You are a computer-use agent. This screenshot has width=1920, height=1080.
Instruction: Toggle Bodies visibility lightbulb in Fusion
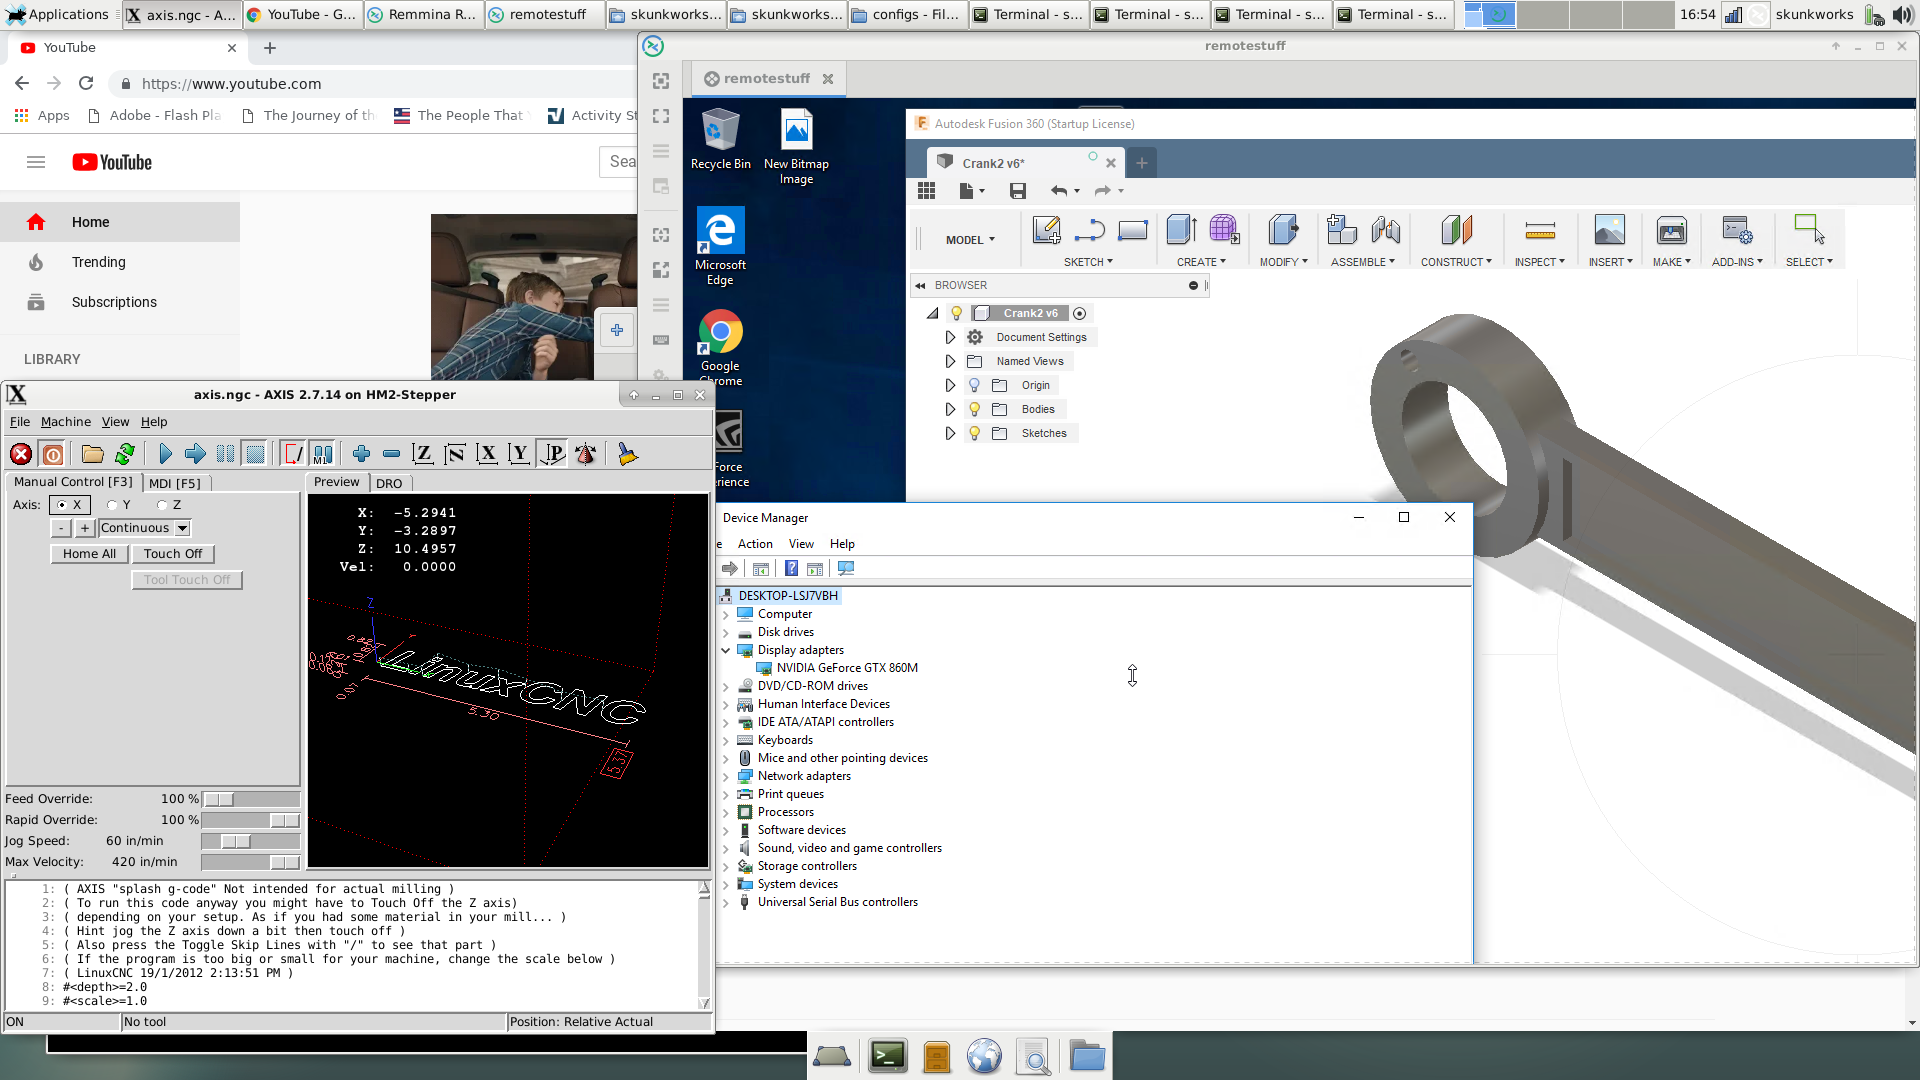coord(974,409)
